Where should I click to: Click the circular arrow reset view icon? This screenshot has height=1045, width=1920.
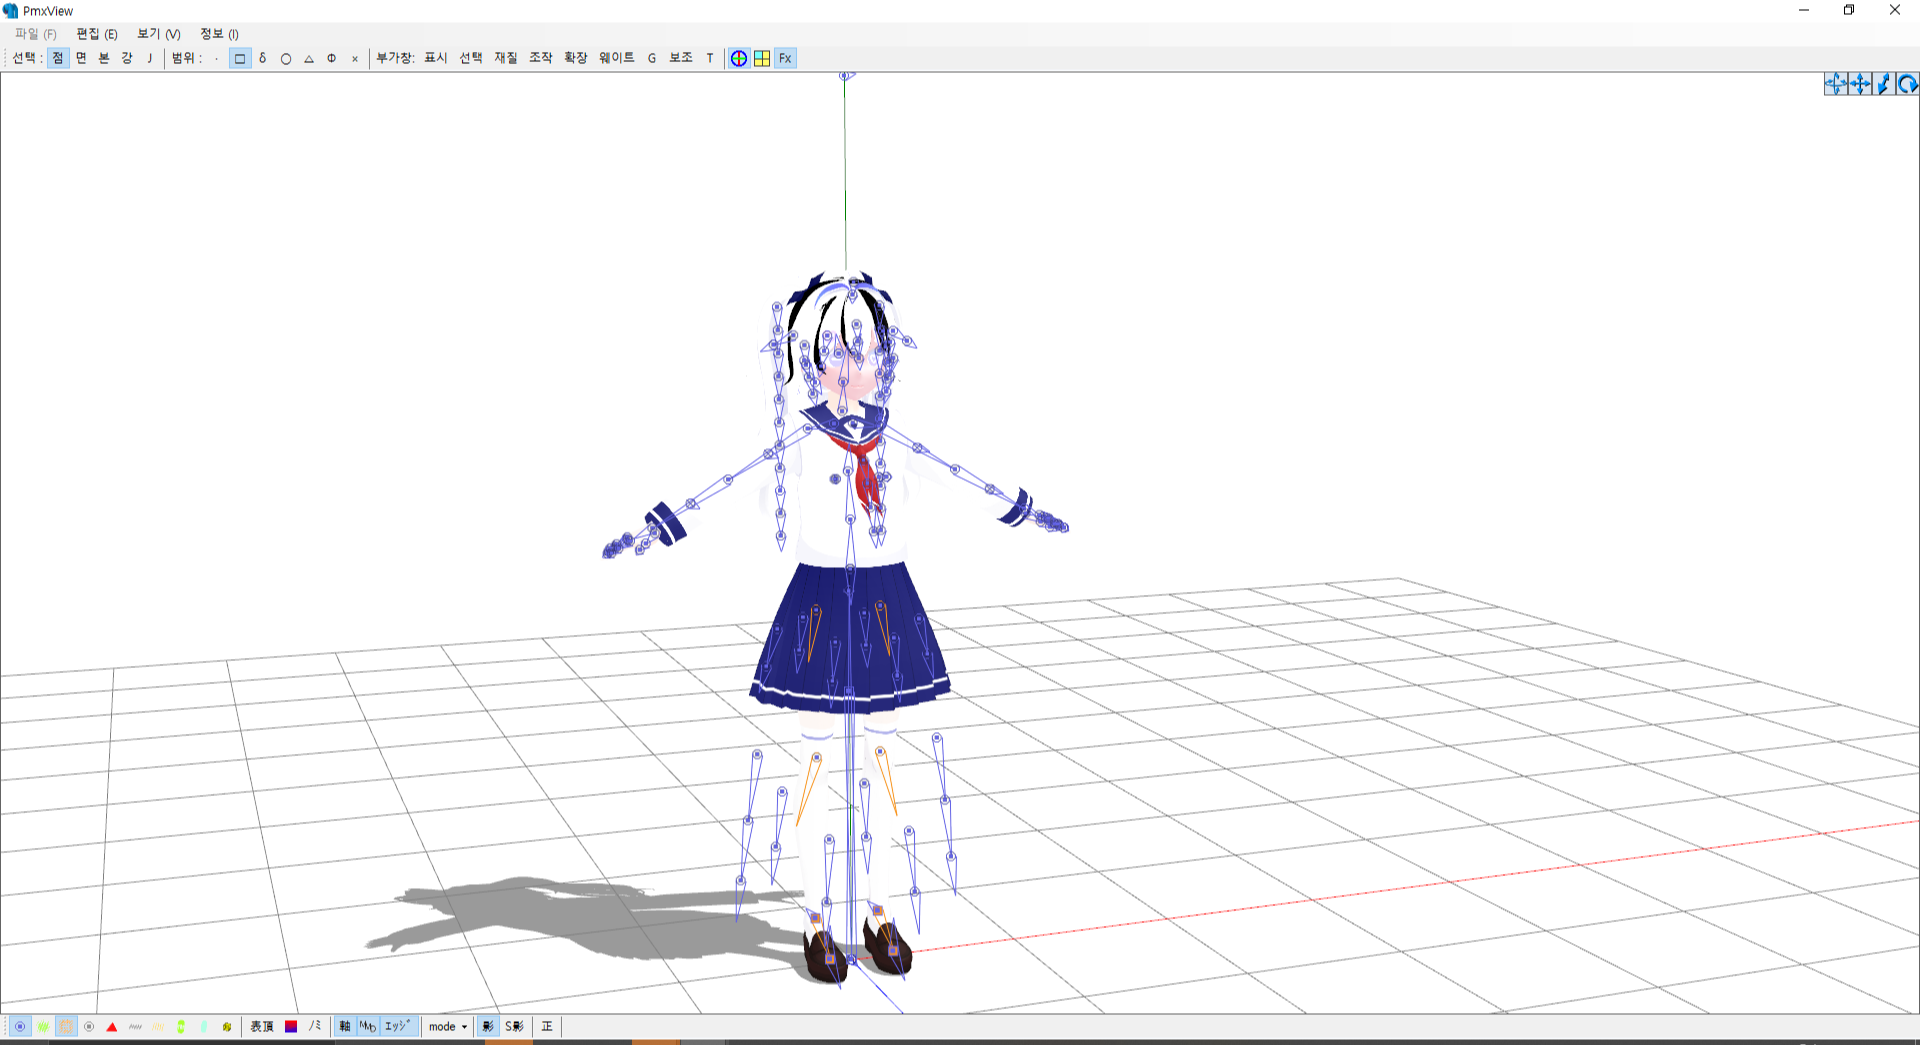tap(1908, 84)
